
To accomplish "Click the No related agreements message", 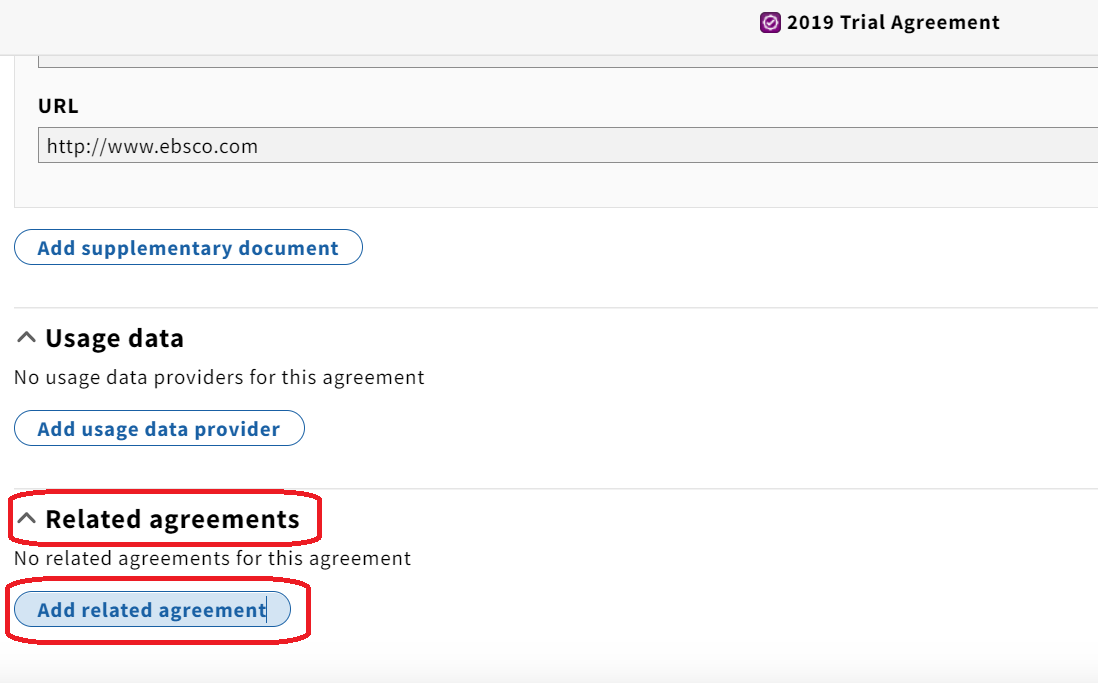I will 212,558.
